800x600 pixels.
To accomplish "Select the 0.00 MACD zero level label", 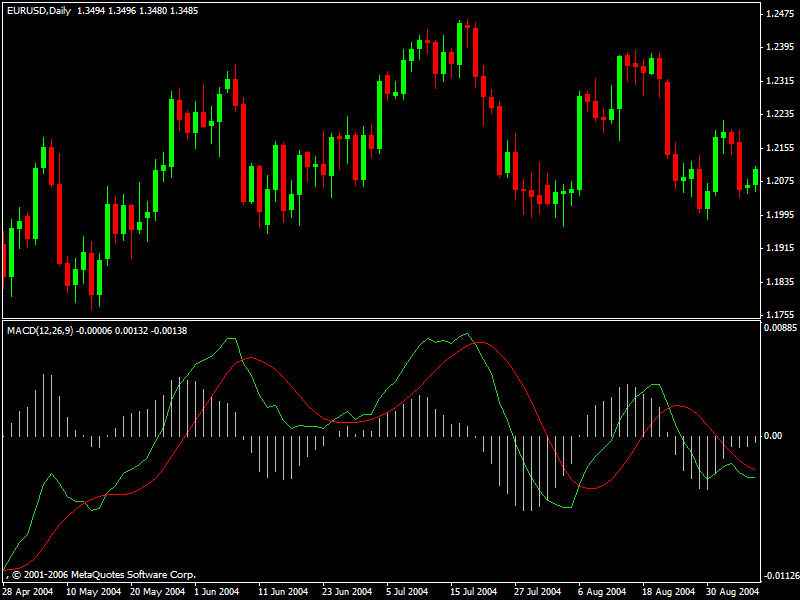I will tap(773, 436).
